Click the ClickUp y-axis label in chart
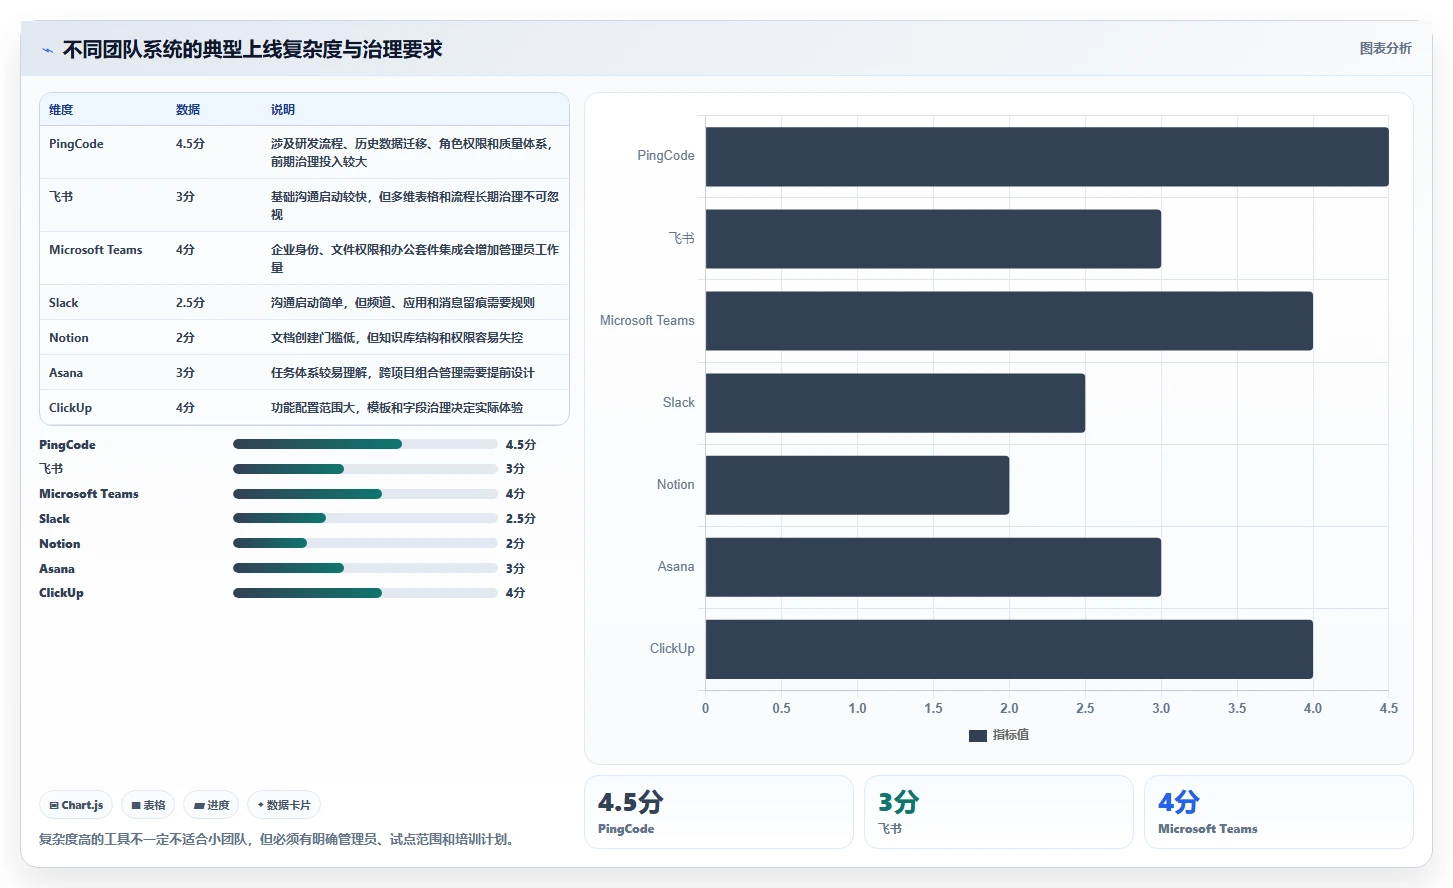1453x888 pixels. click(x=672, y=649)
